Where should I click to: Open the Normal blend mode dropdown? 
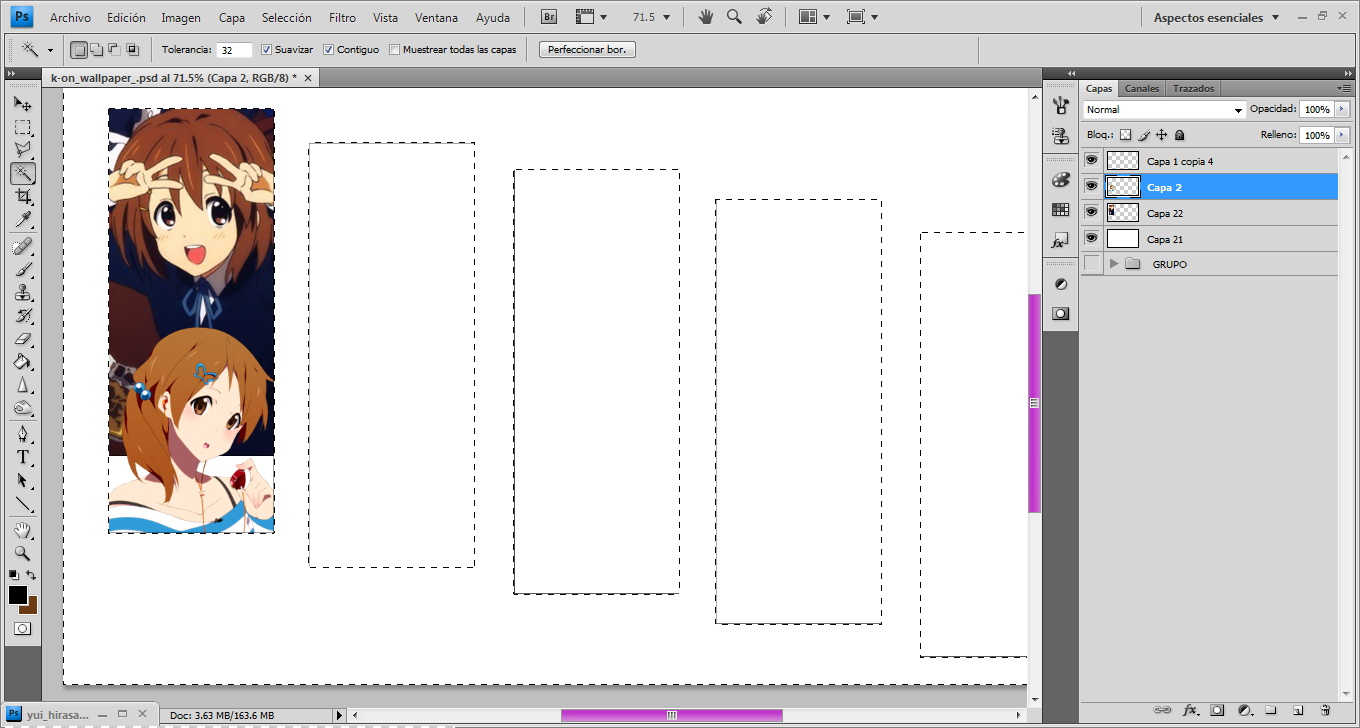click(1164, 110)
